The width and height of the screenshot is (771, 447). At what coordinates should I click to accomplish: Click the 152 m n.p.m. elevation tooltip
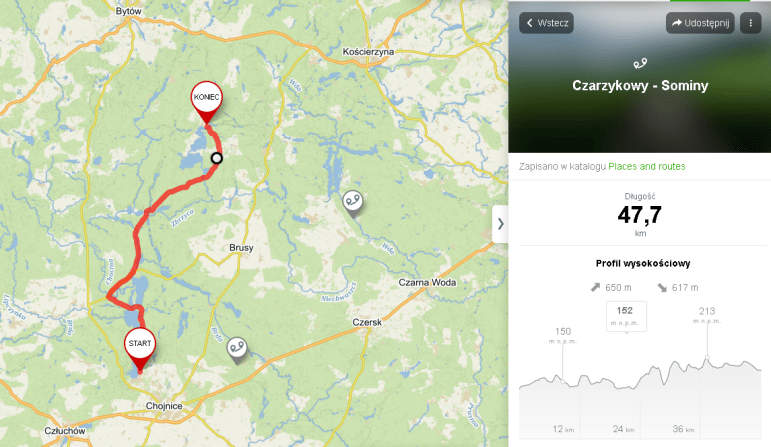pos(626,316)
